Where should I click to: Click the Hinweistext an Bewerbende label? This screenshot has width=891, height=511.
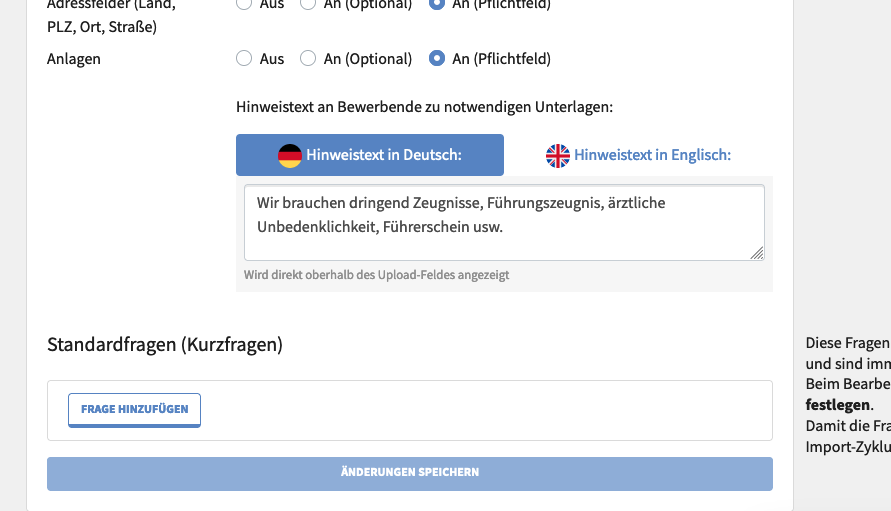424,106
